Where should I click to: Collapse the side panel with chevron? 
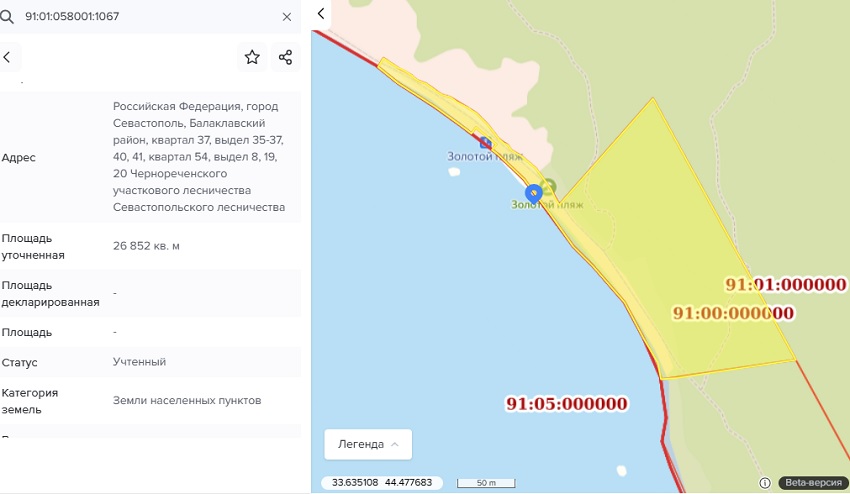(321, 14)
